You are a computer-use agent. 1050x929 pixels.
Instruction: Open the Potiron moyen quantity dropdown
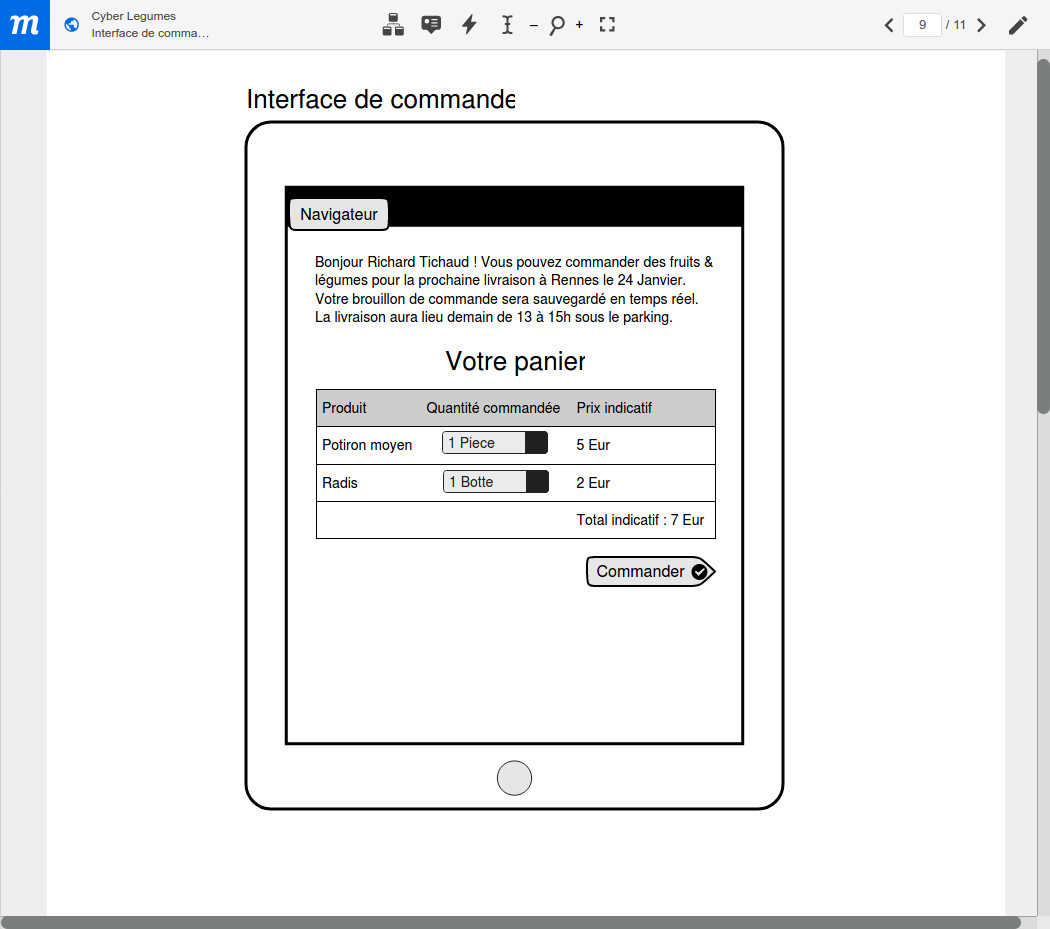point(495,443)
